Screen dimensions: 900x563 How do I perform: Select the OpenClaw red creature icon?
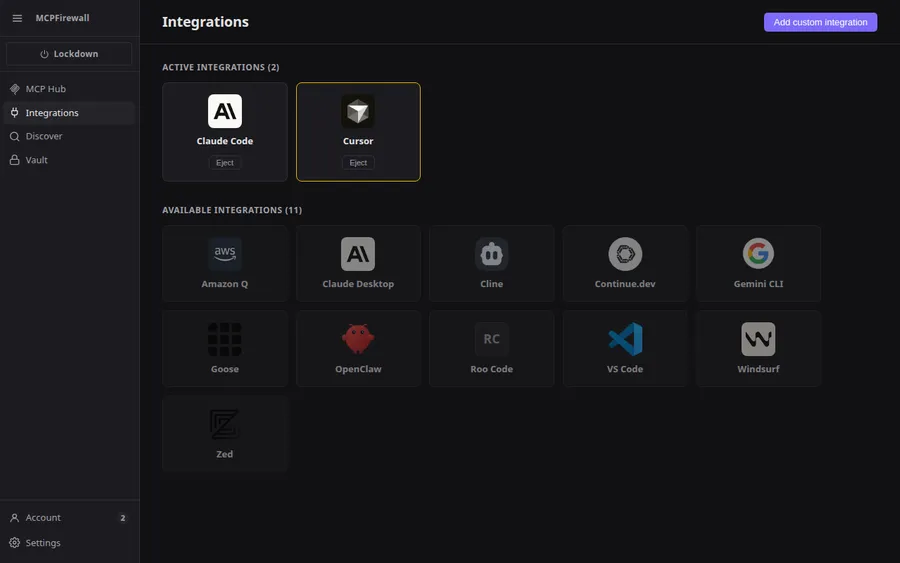click(x=358, y=339)
